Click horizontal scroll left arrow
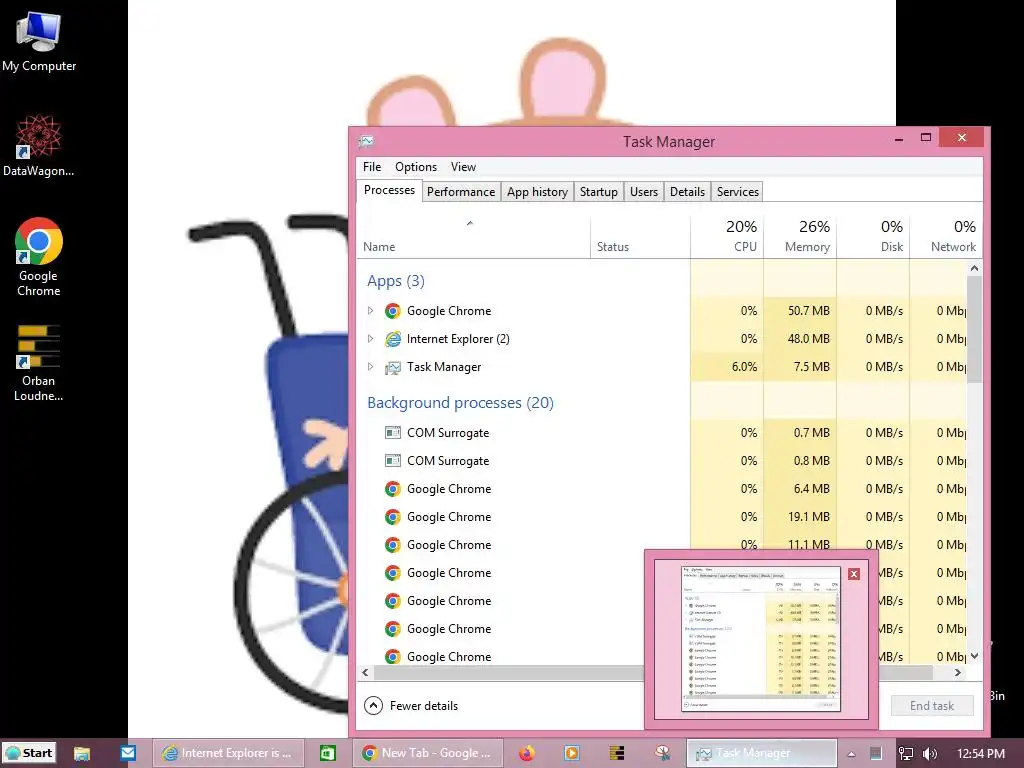 pyautogui.click(x=365, y=672)
